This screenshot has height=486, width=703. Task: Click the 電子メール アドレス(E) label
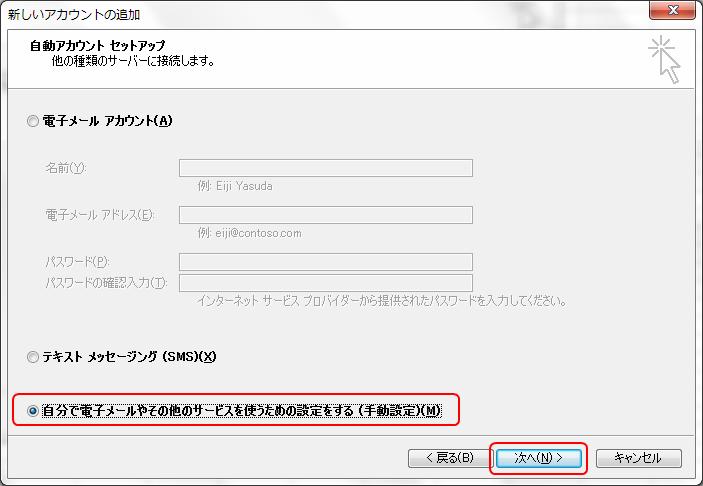click(x=100, y=215)
